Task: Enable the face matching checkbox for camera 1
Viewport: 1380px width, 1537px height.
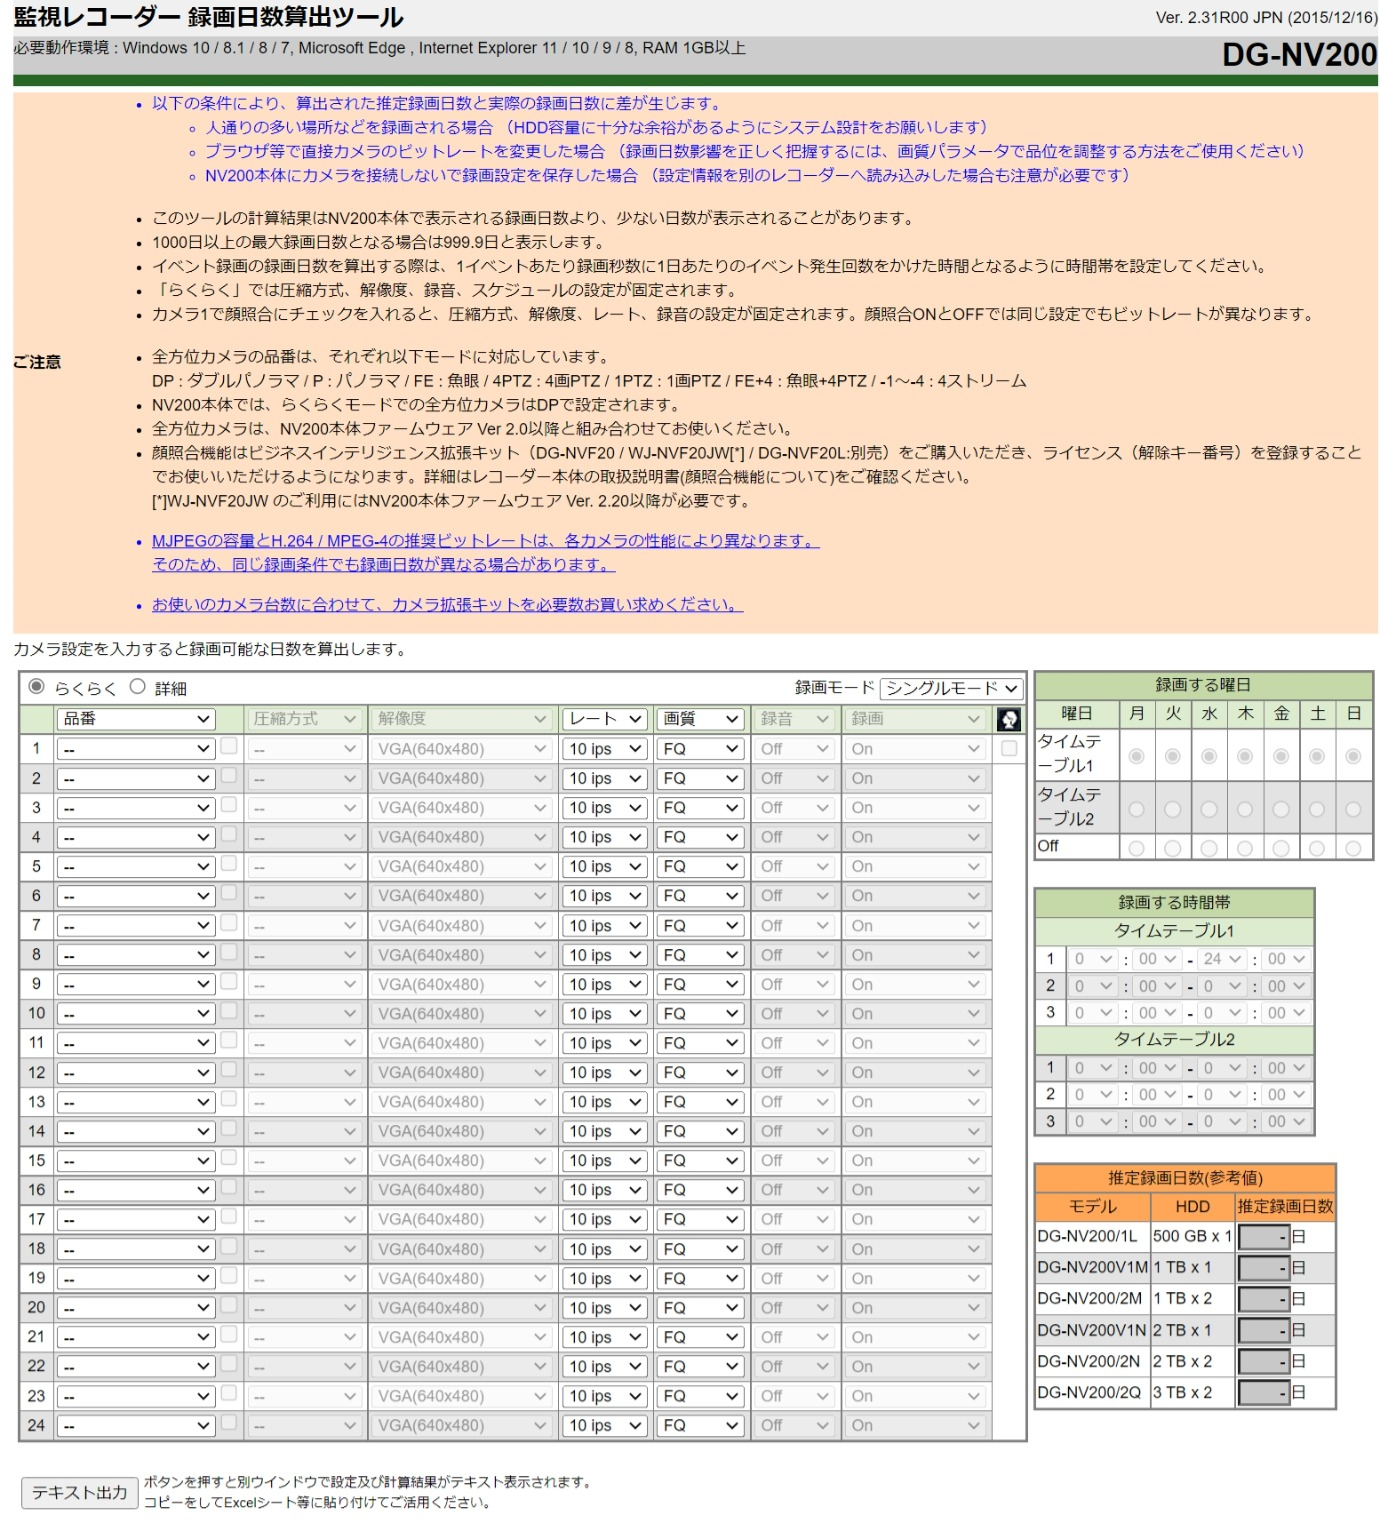Action: coord(1008,748)
